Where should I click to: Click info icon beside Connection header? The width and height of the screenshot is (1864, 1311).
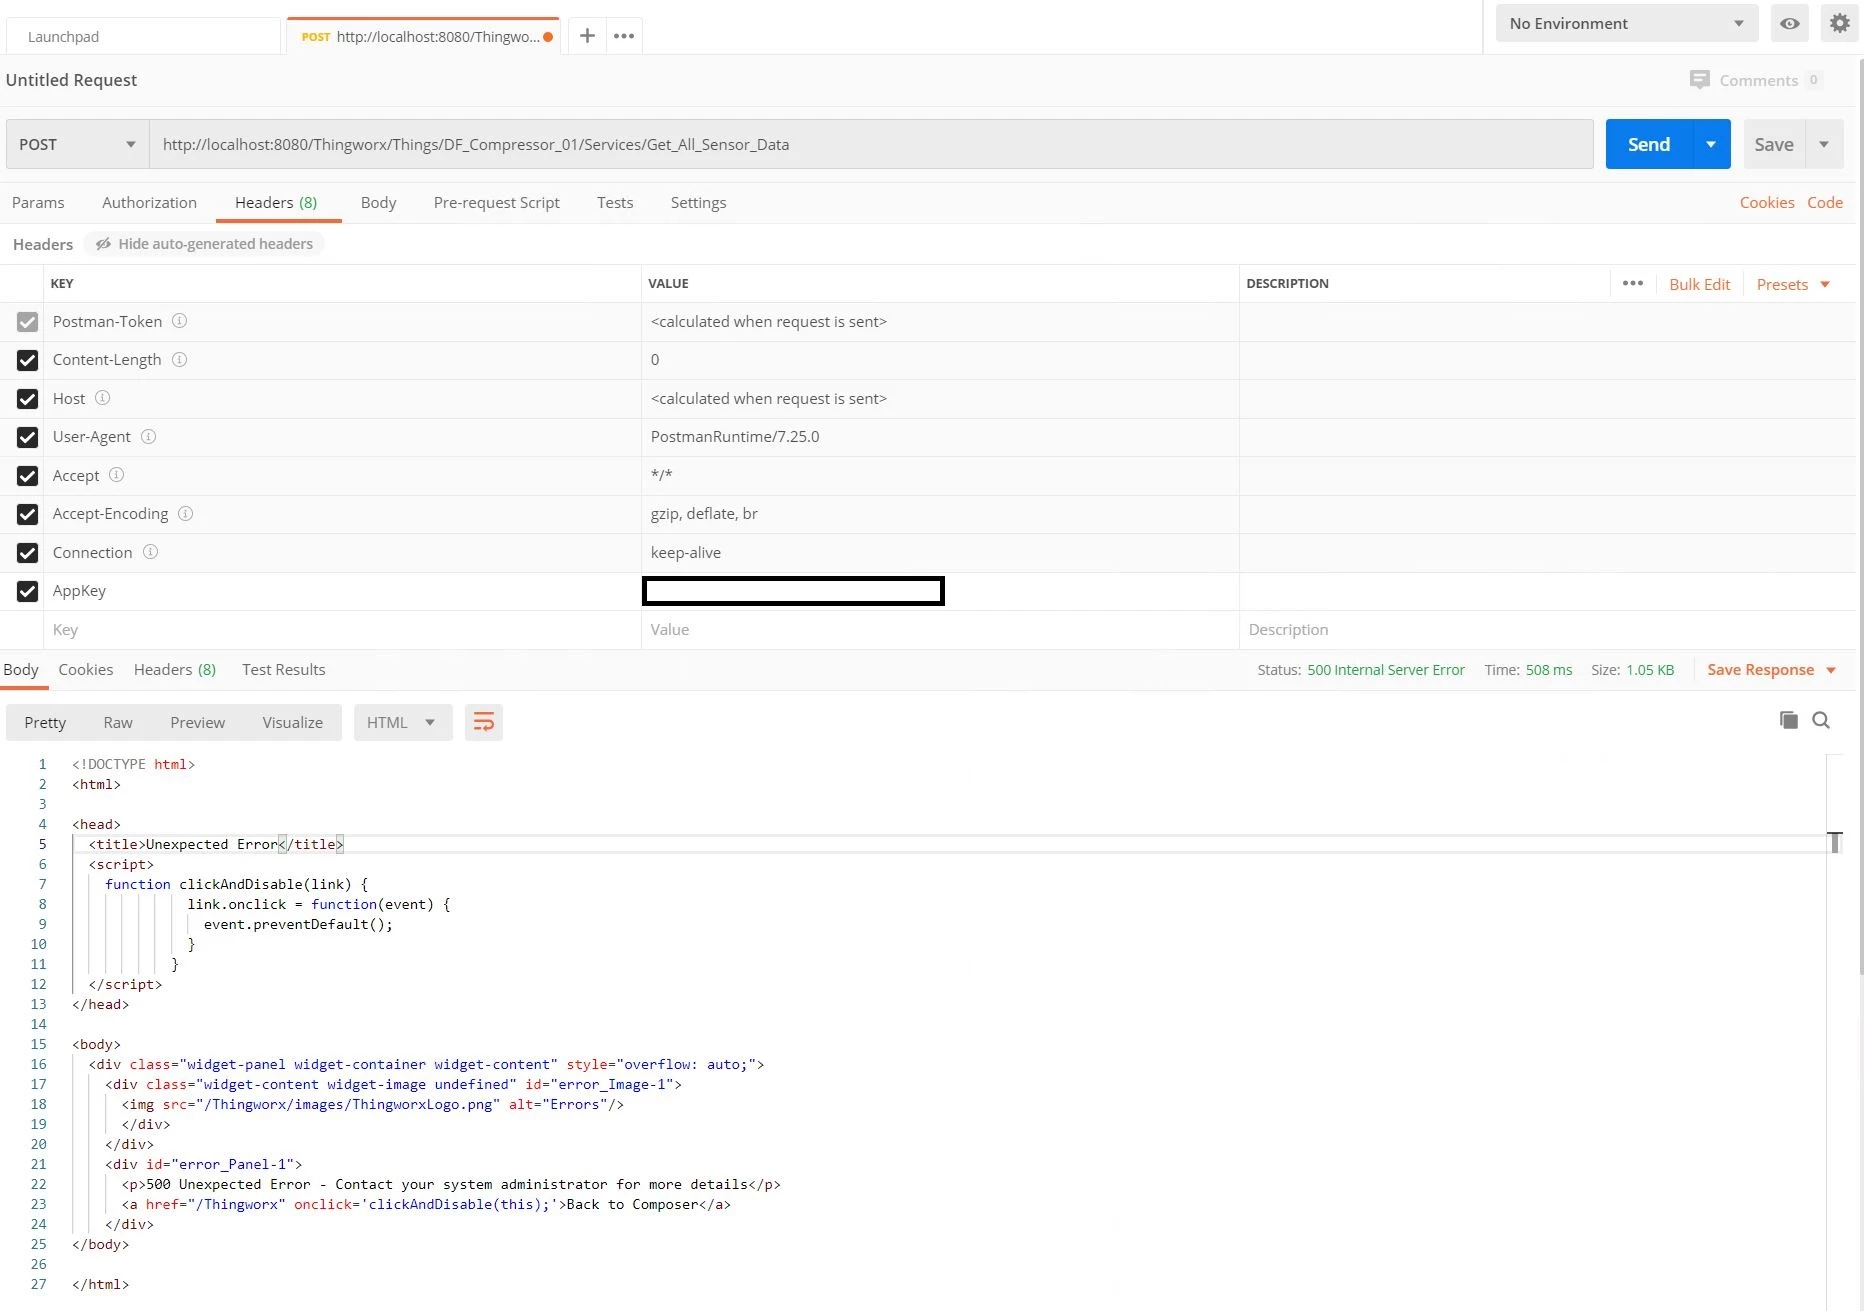[x=150, y=552]
